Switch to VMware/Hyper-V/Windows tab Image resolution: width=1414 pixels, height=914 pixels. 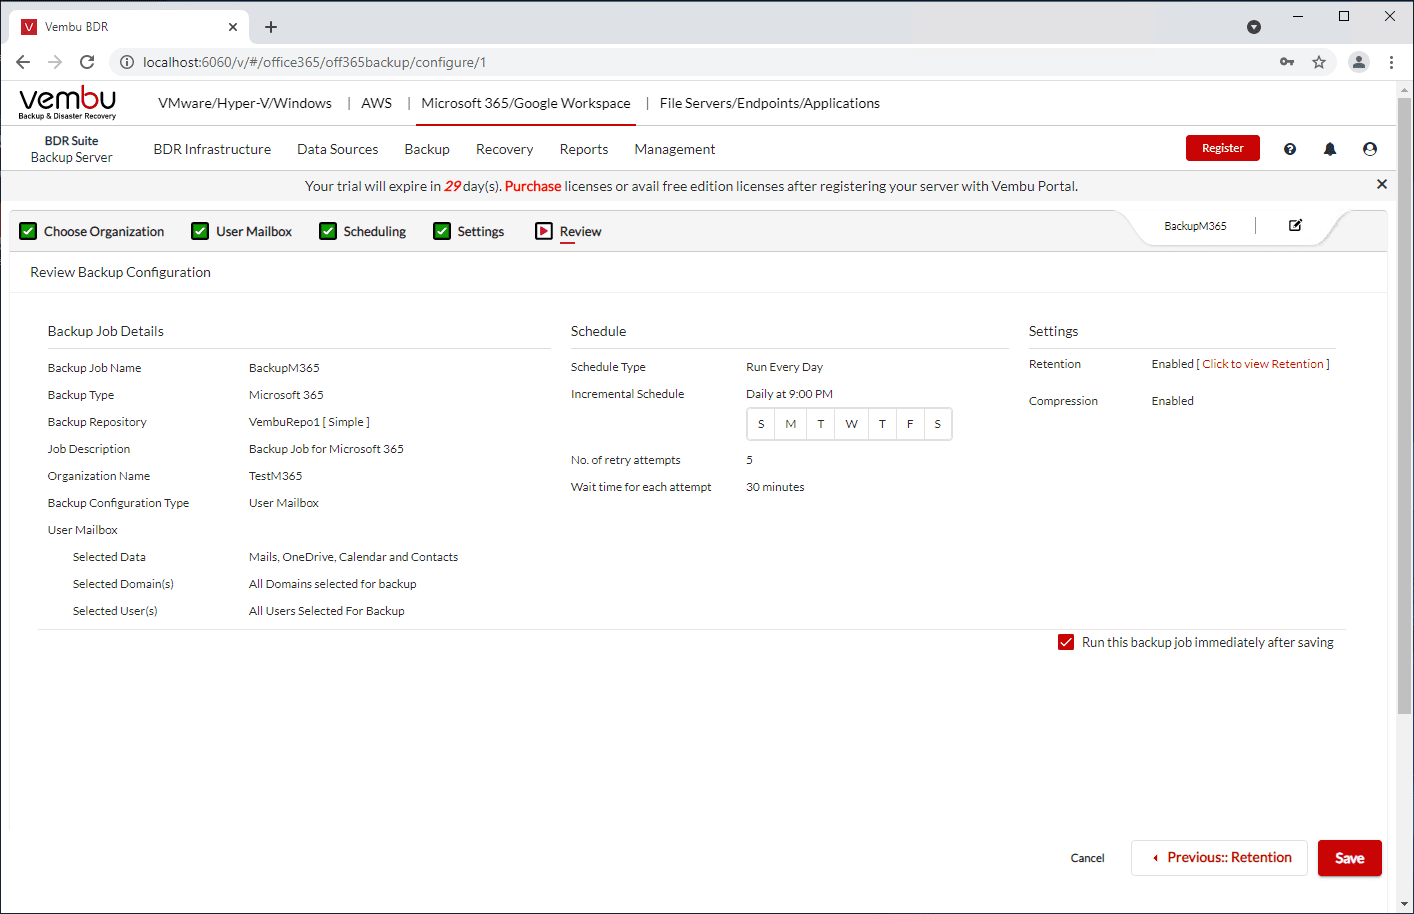(245, 103)
